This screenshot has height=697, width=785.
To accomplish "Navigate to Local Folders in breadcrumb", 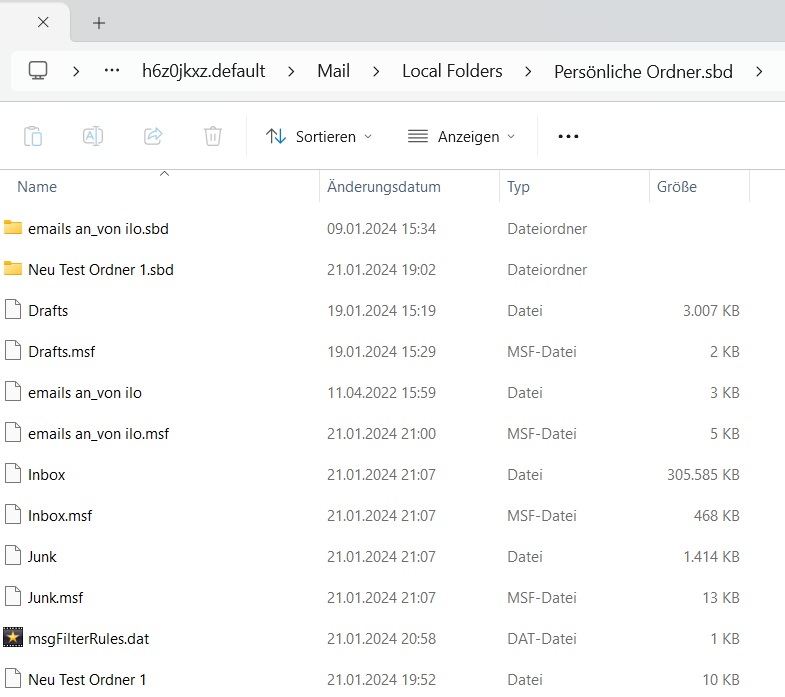I will tap(452, 71).
